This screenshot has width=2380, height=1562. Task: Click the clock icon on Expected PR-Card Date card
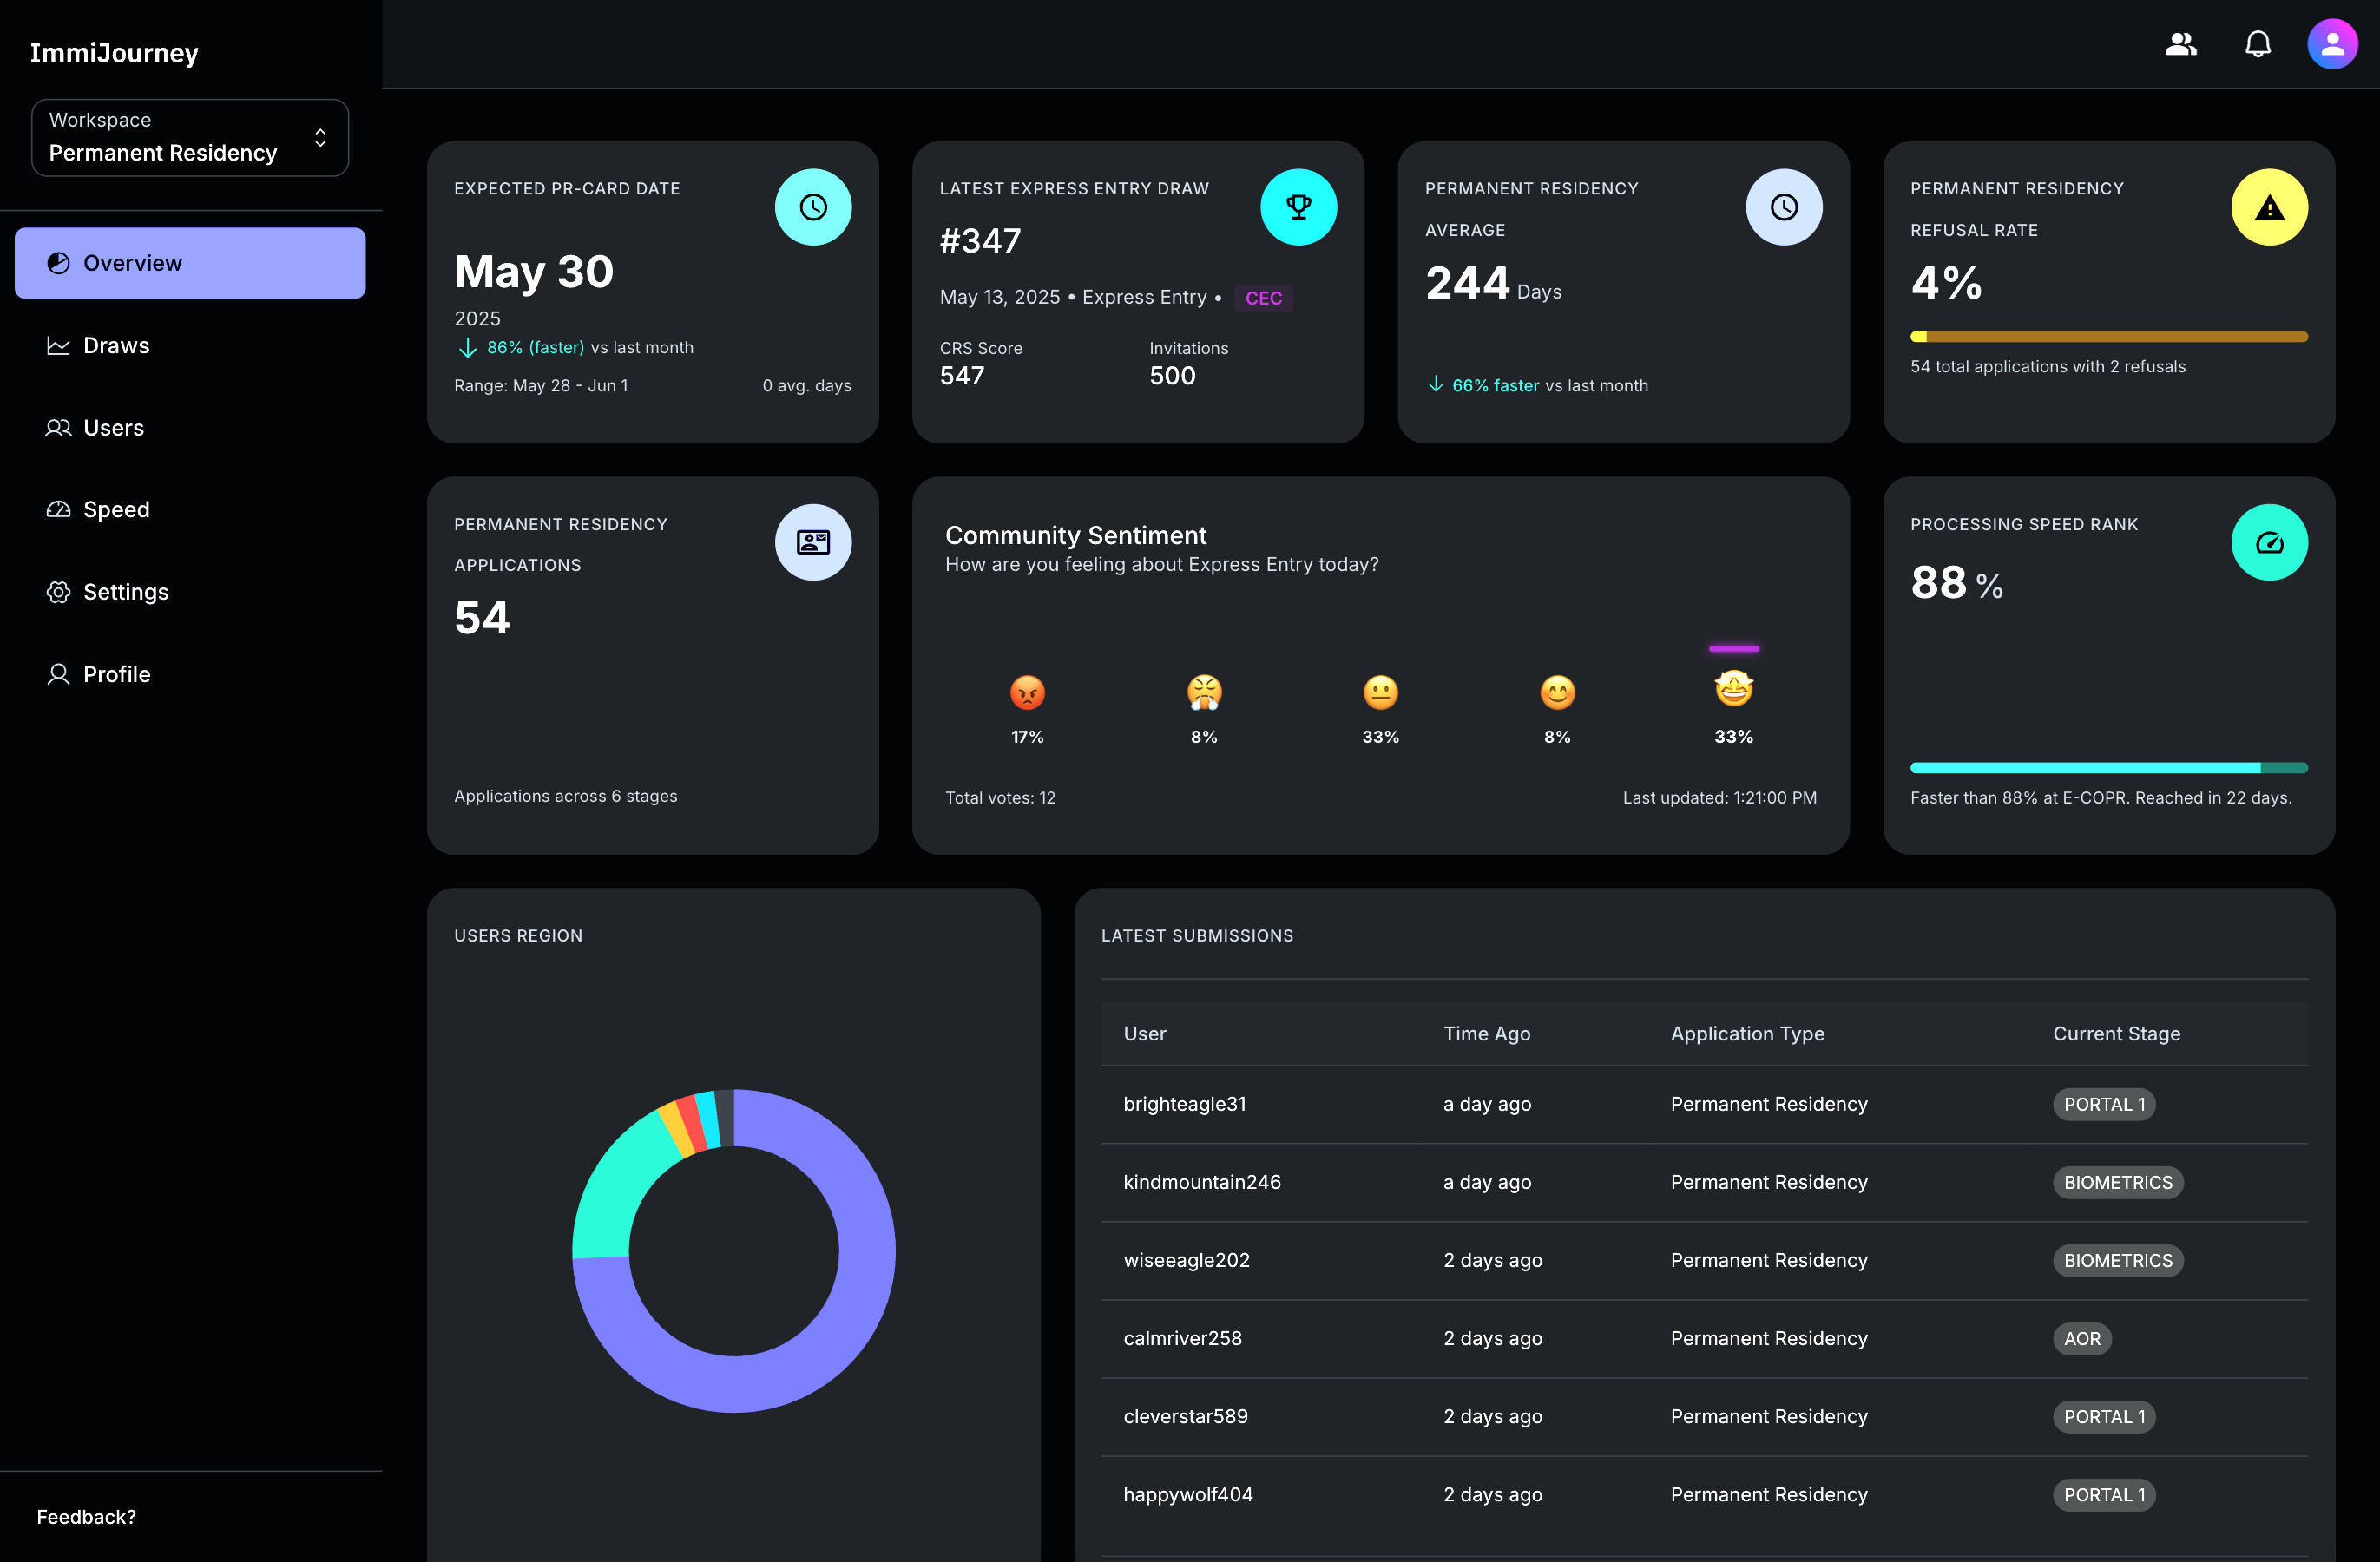point(813,207)
